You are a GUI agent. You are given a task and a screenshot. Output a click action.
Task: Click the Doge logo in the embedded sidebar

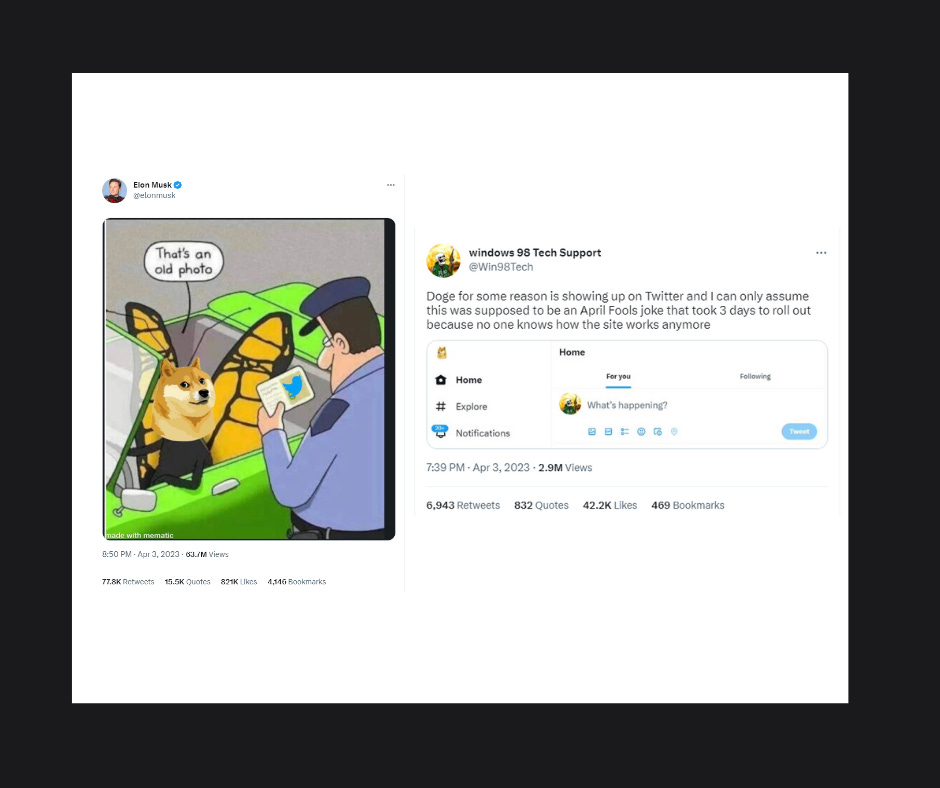coord(442,353)
